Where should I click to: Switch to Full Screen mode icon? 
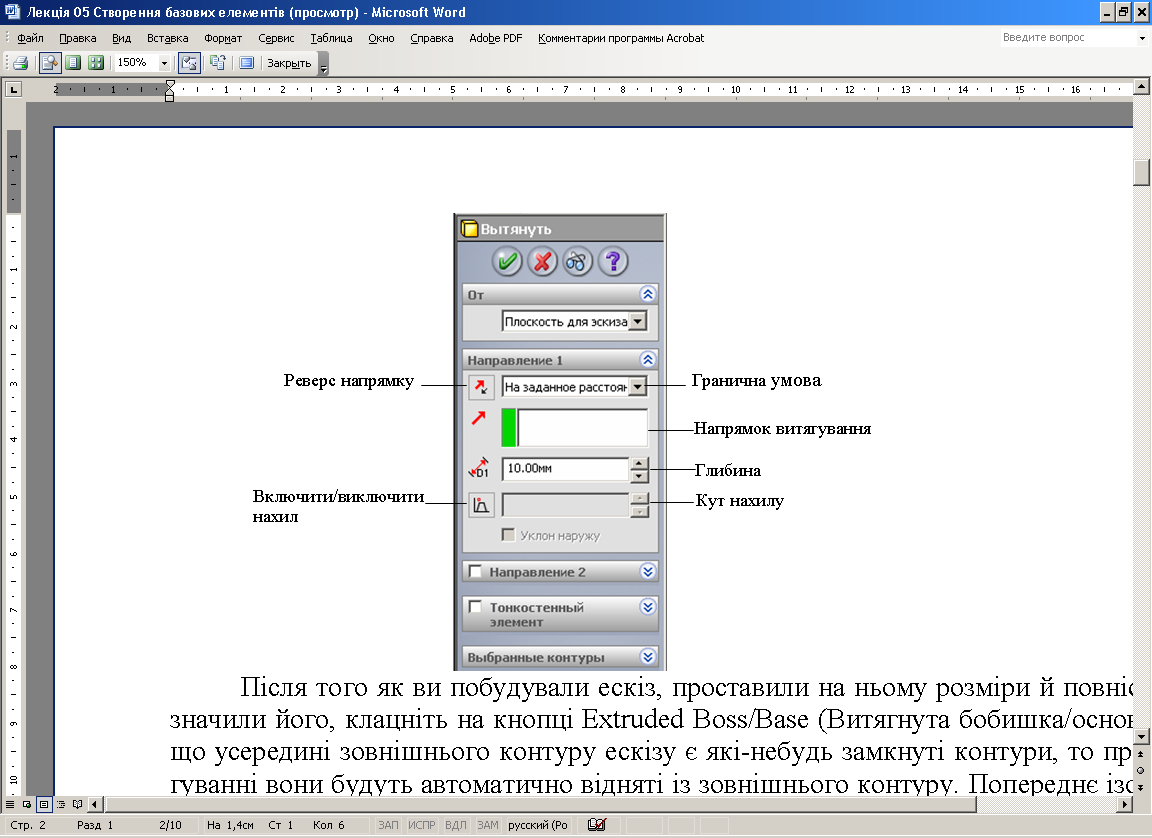246,63
